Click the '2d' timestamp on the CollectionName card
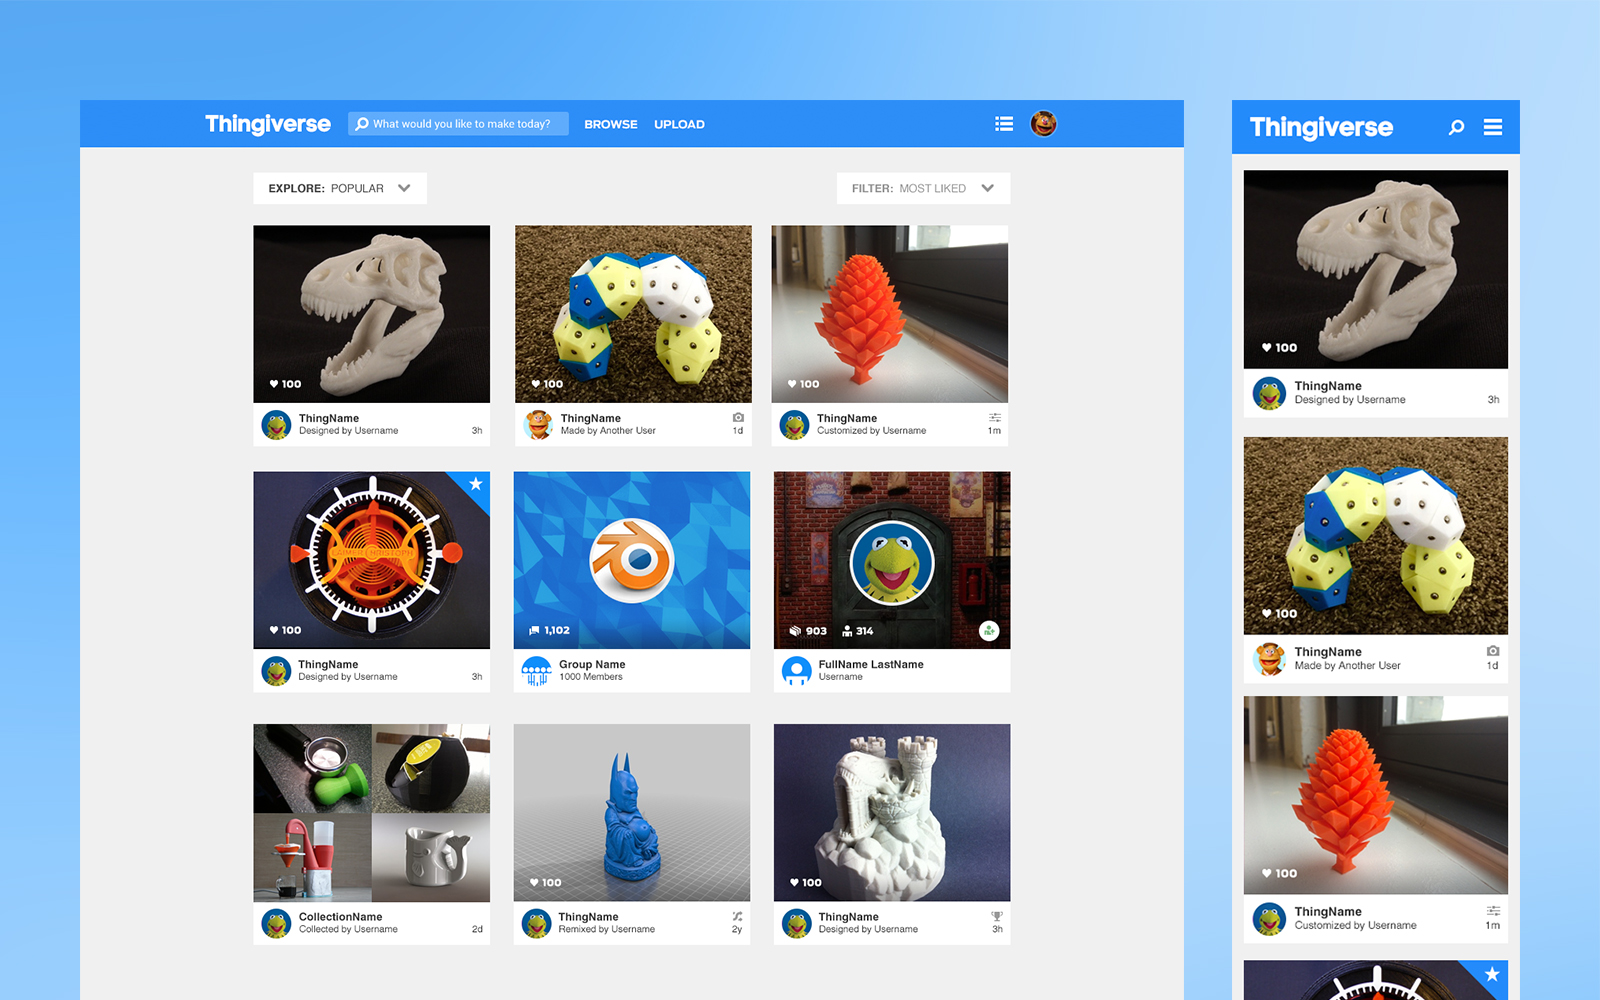Viewport: 1600px width, 1000px height. [477, 929]
